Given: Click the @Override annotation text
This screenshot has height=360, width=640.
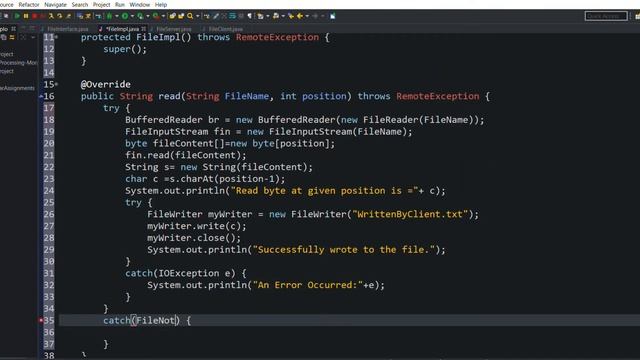Looking at the screenshot, I should [x=106, y=84].
